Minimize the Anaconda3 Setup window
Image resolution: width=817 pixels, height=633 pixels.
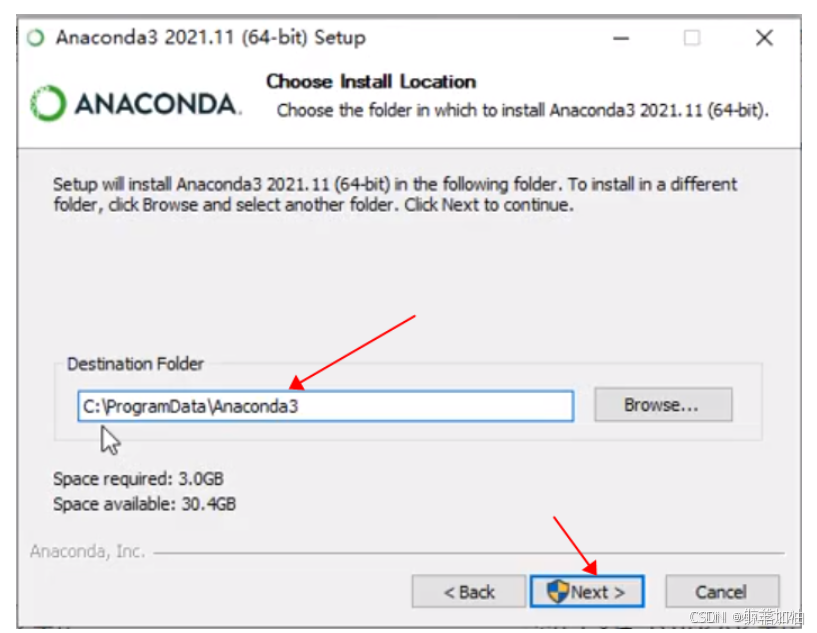(x=620, y=38)
